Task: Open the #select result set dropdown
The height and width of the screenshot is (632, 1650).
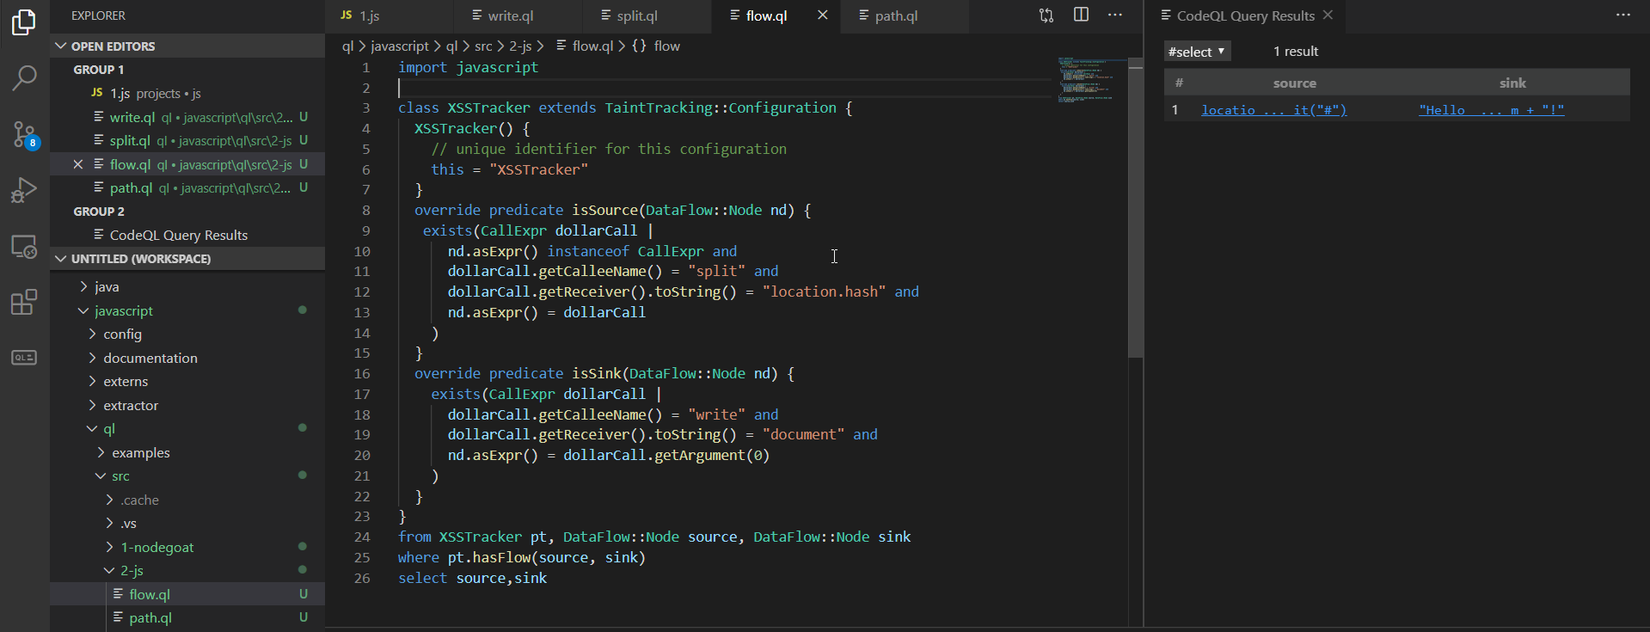Action: tap(1197, 51)
